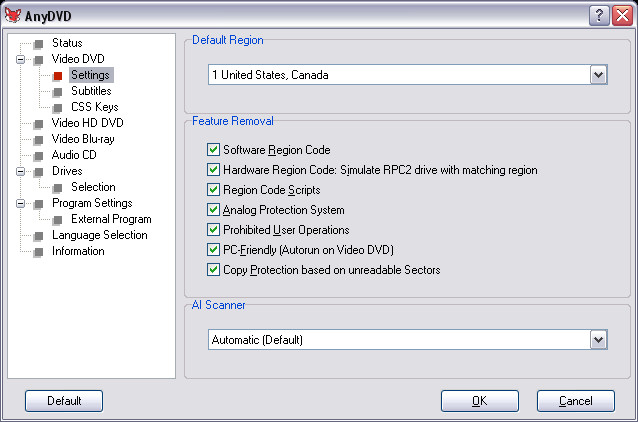Open the AI Scanner dropdown arrow
This screenshot has width=638, height=422.
click(598, 340)
